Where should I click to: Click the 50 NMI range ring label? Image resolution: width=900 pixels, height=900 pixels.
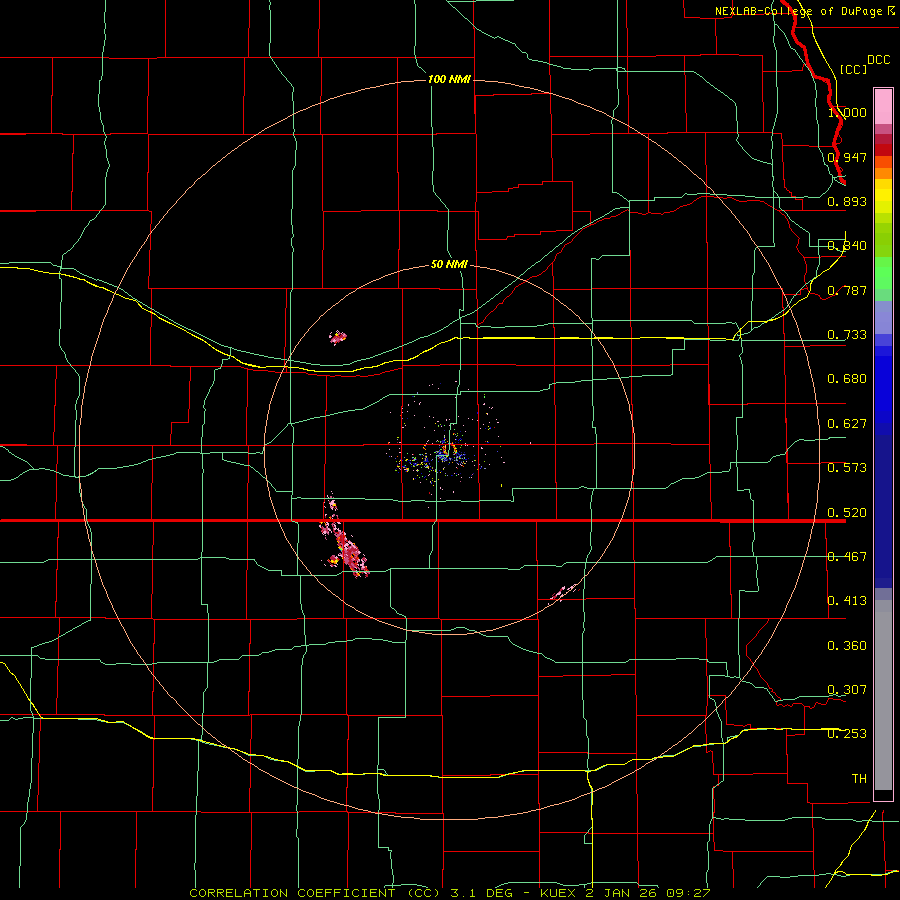pyautogui.click(x=449, y=264)
